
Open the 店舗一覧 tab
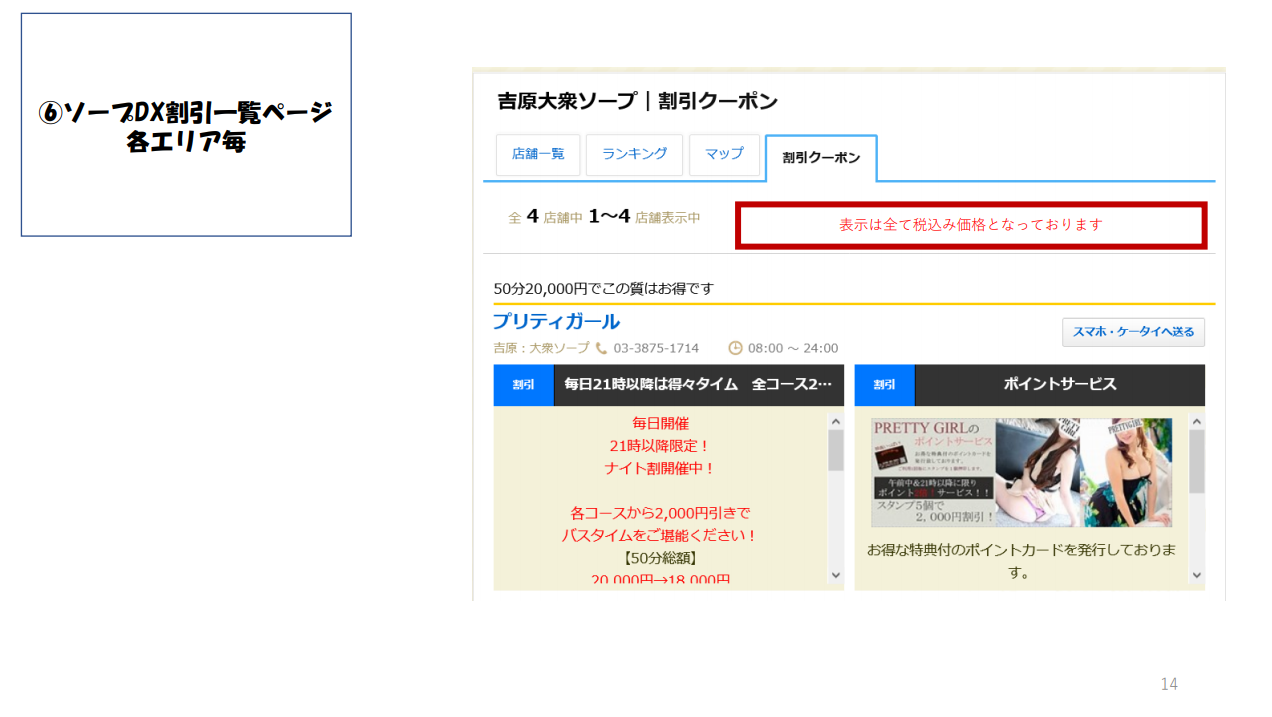click(x=538, y=155)
